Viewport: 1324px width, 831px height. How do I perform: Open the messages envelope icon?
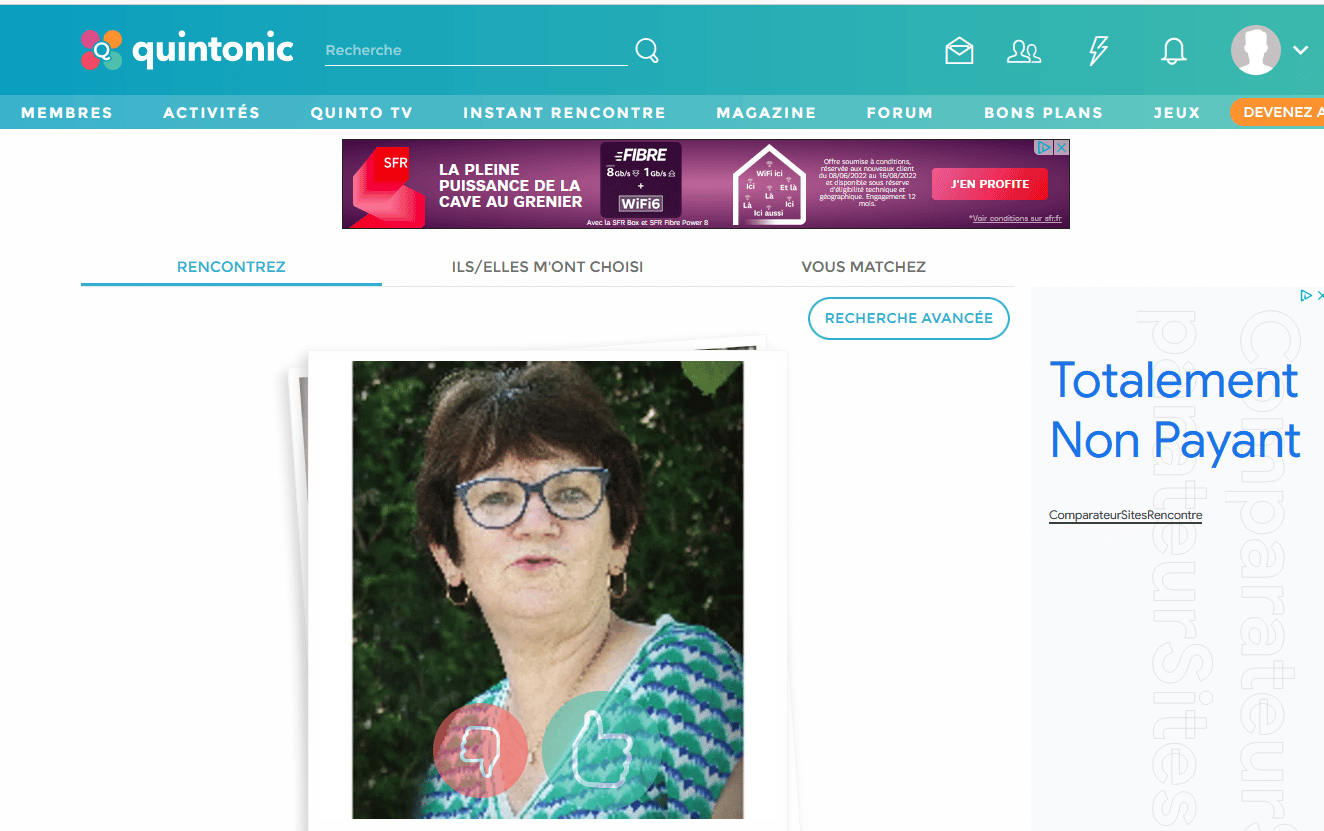pos(959,51)
